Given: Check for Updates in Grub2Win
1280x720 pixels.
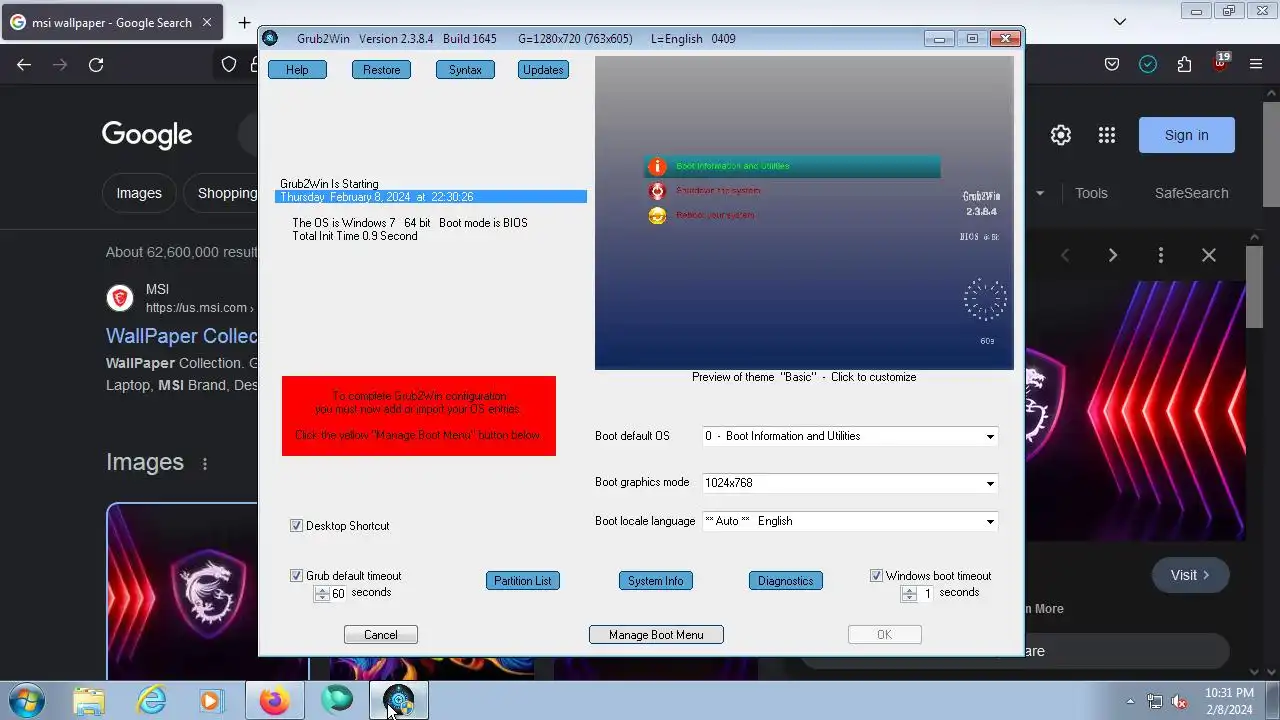Looking at the screenshot, I should (x=543, y=70).
